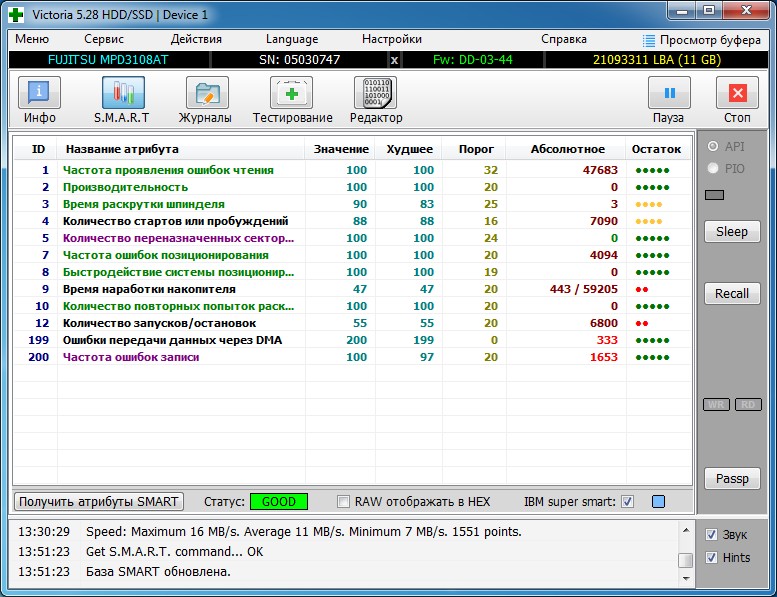Select row Быстродействие системы позиционир...

pyautogui.click(x=352, y=272)
